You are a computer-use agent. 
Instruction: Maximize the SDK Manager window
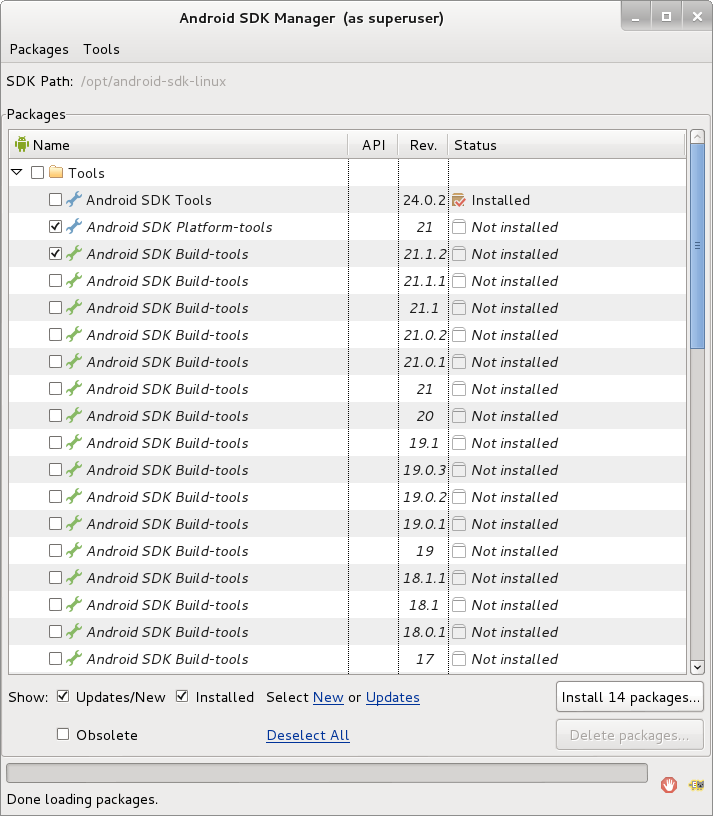(x=666, y=17)
